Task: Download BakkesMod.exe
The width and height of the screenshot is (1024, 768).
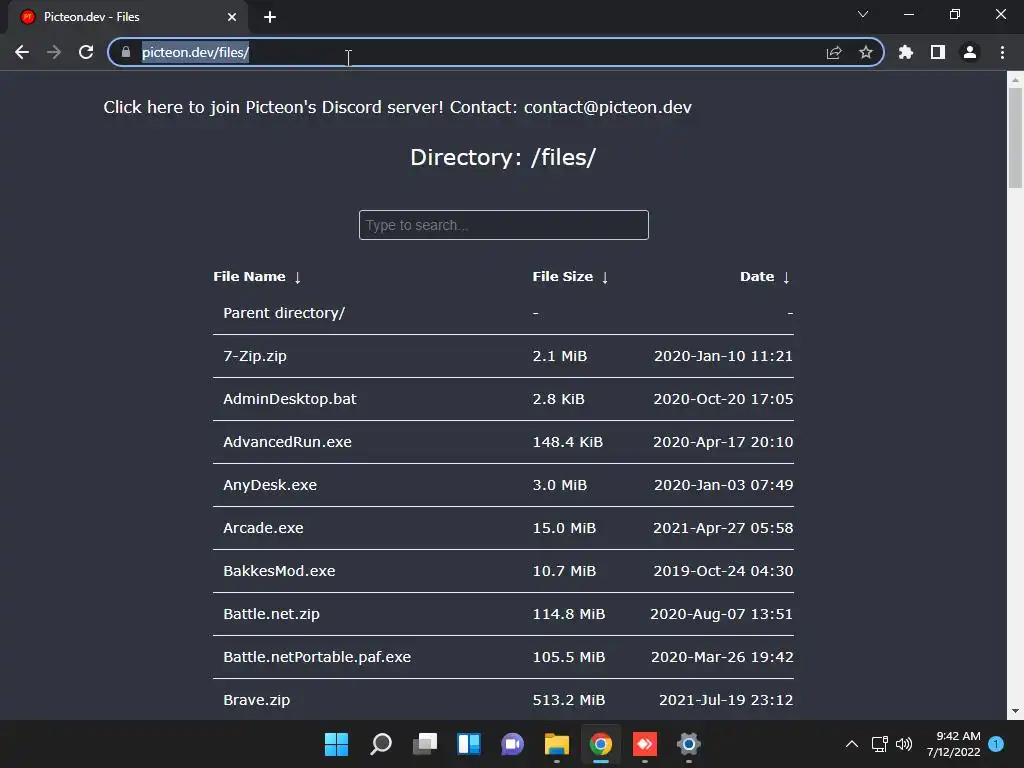Action: point(279,571)
